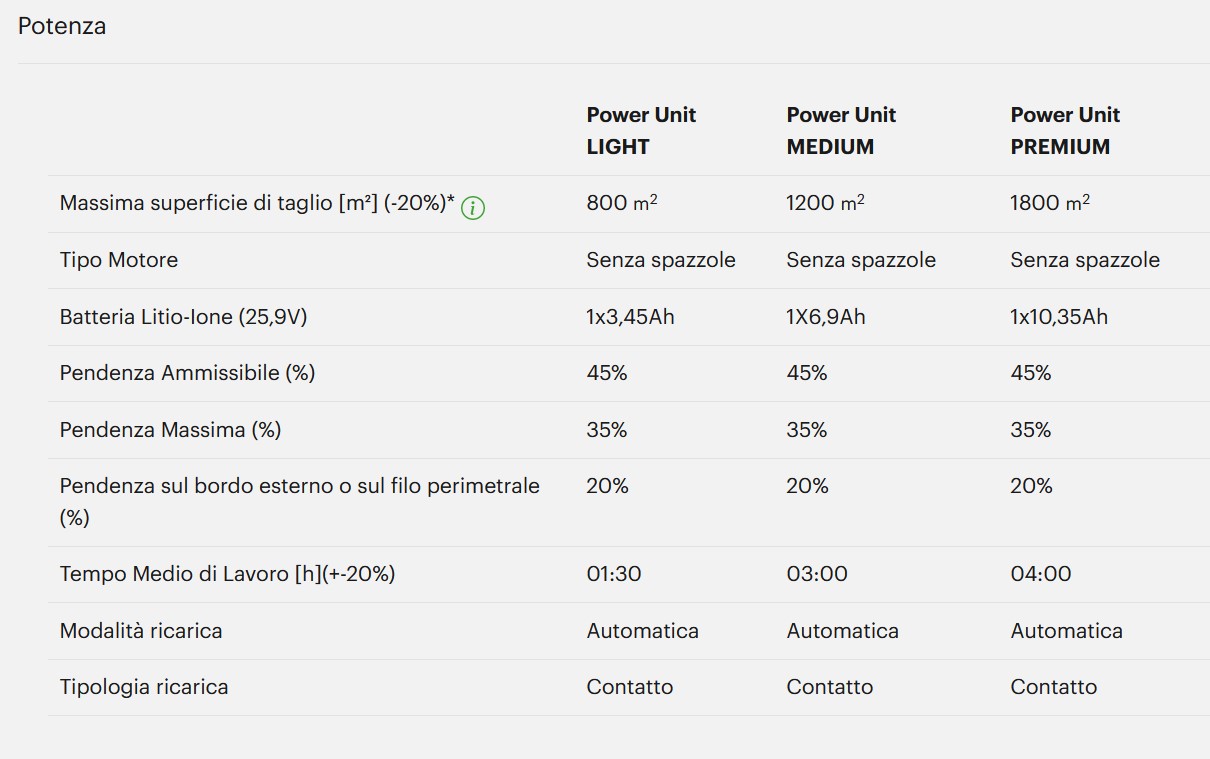Click the Batteria Litio-Ione (25,9V) label

coord(183,317)
